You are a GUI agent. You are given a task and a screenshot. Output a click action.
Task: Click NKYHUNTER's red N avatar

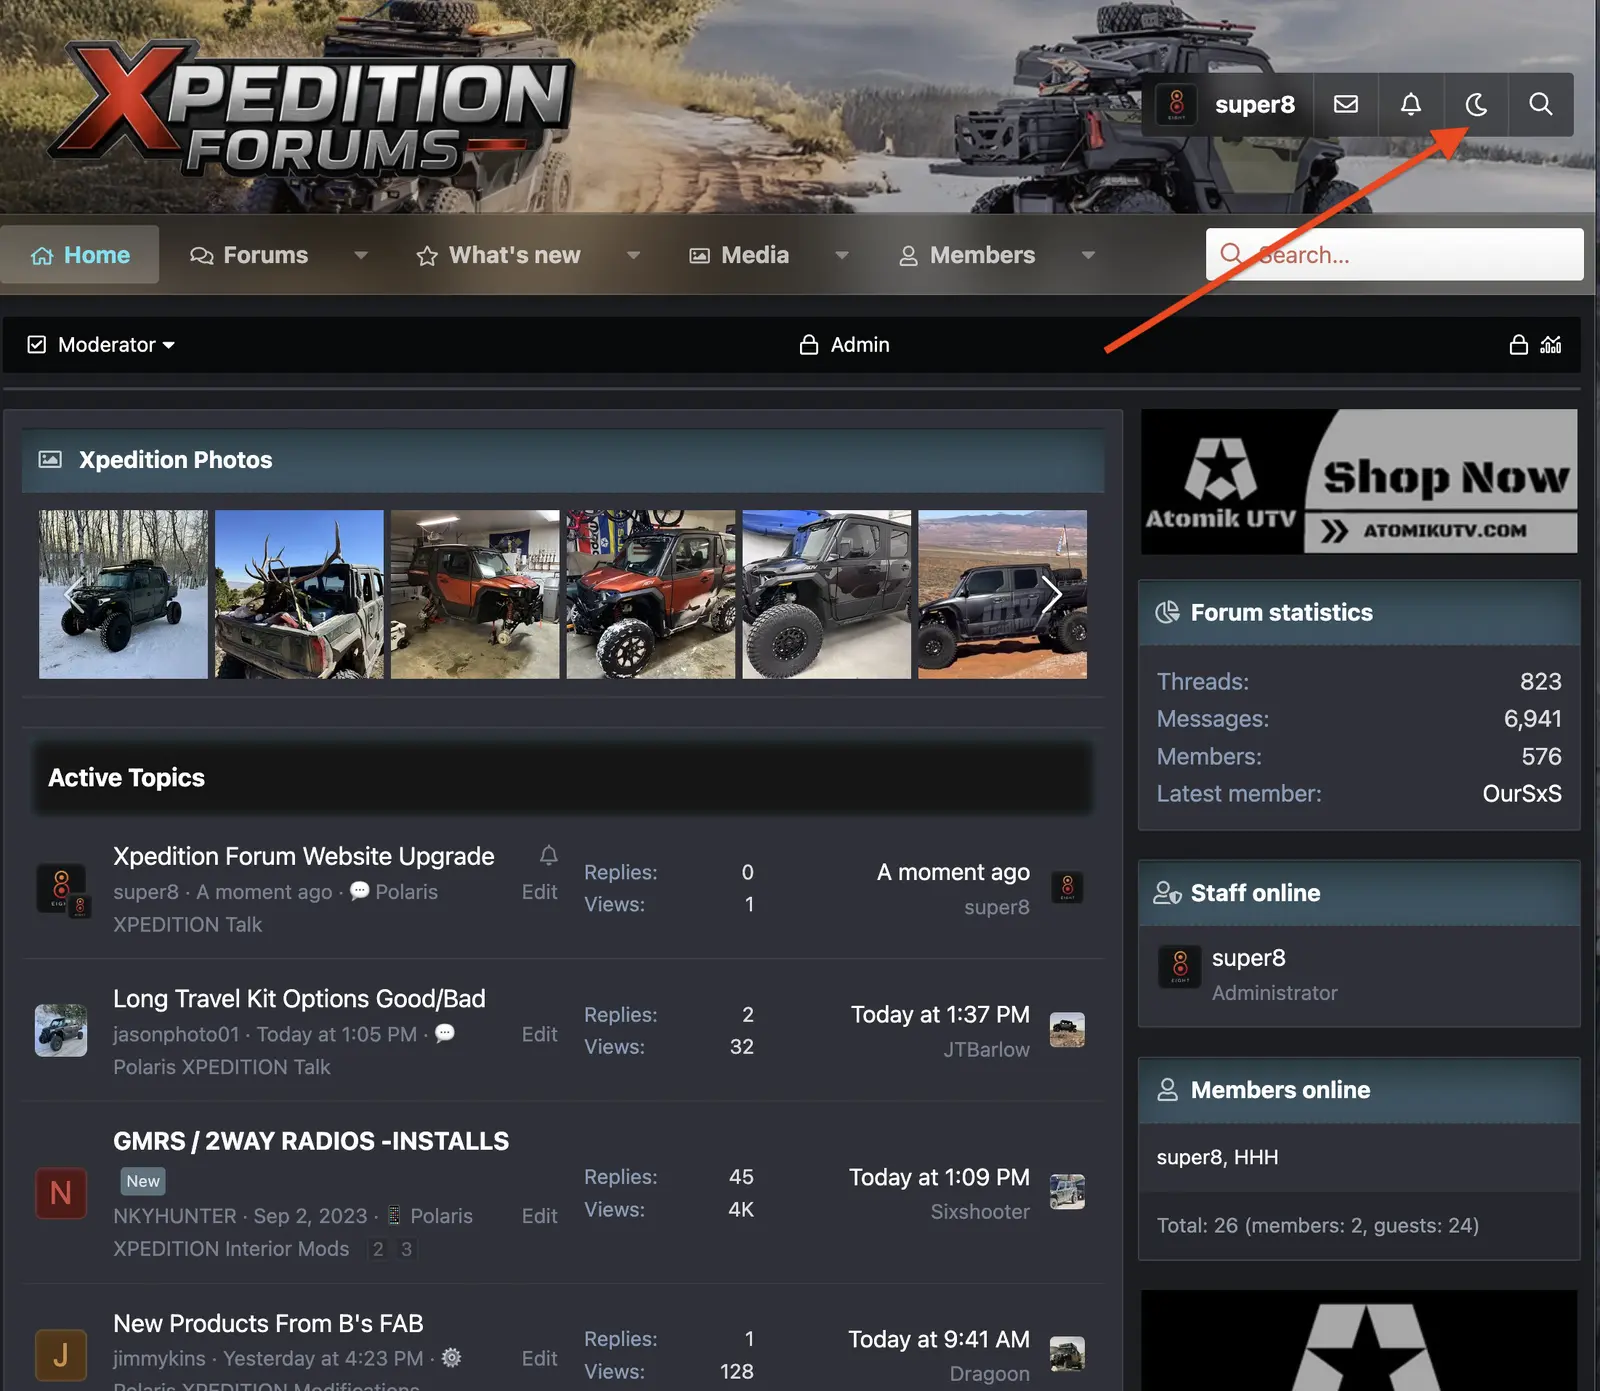61,1193
